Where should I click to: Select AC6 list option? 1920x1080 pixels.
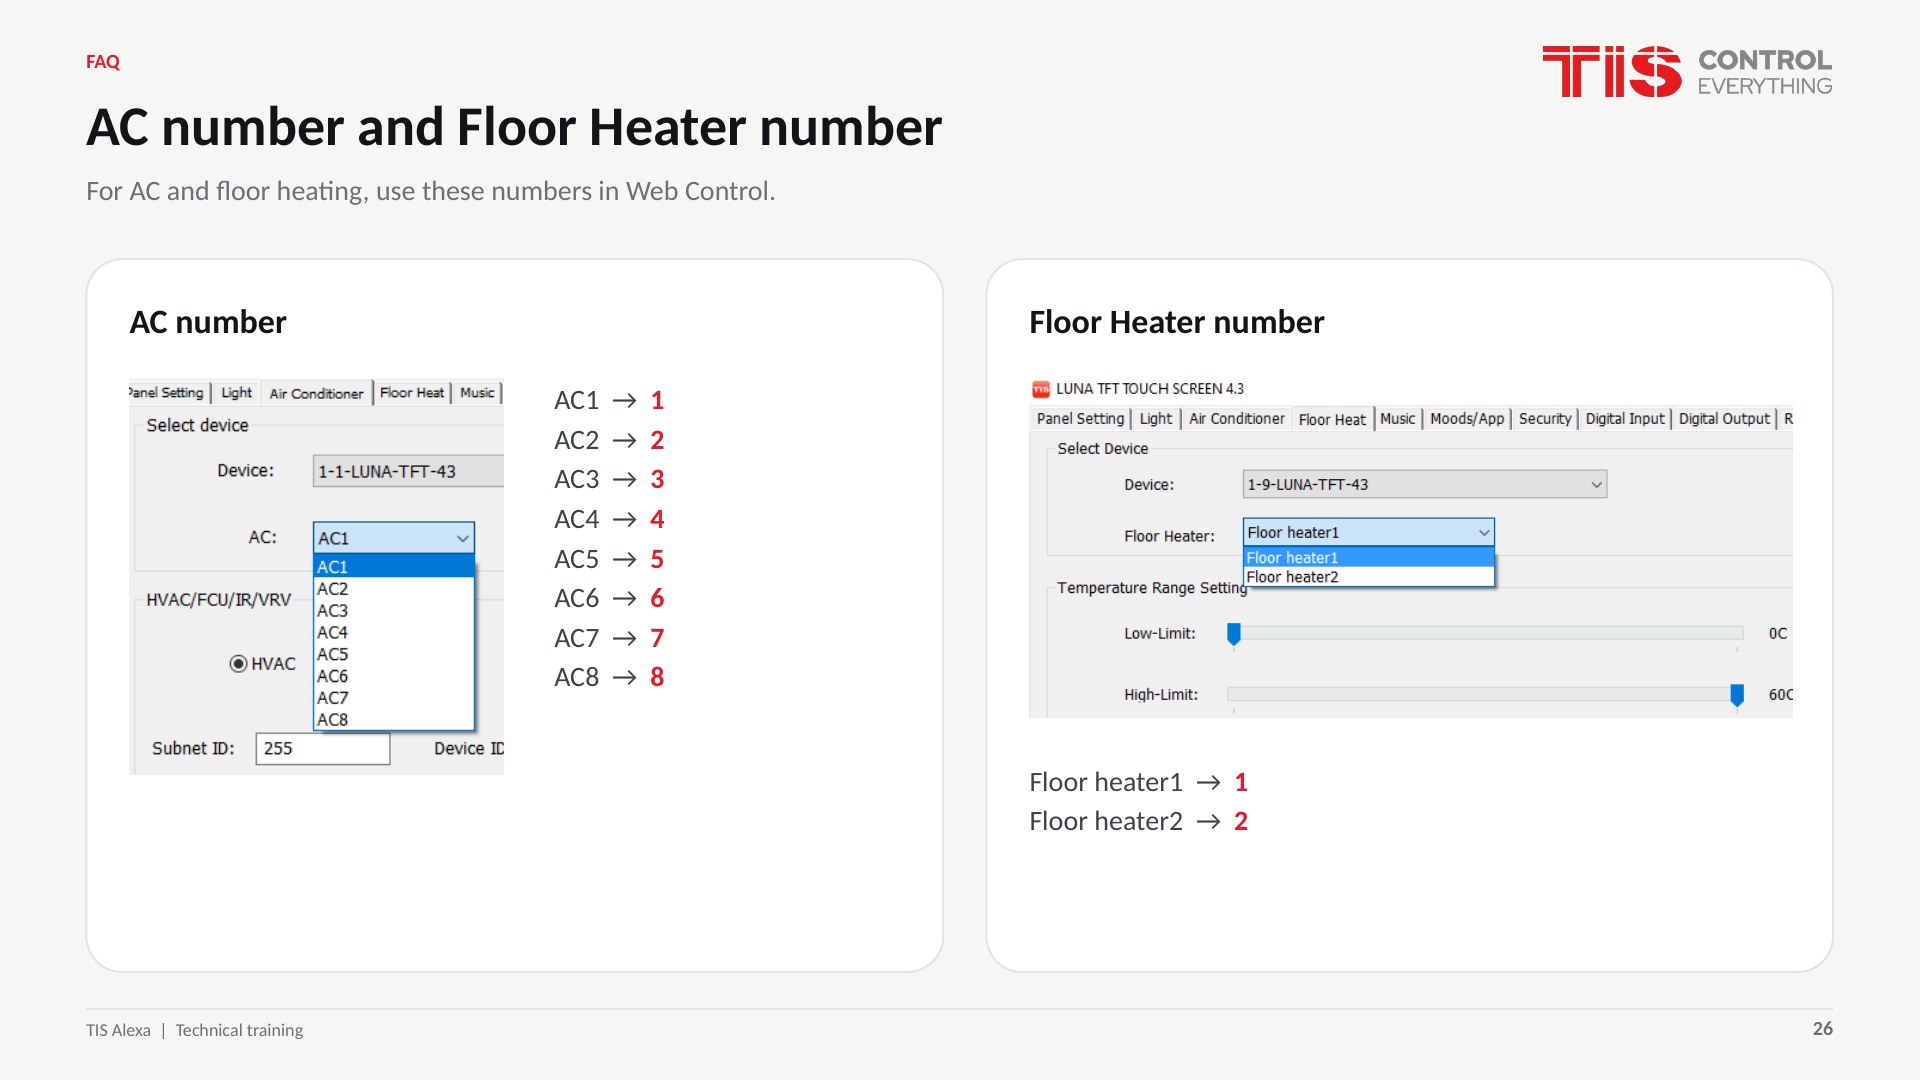pyautogui.click(x=393, y=677)
